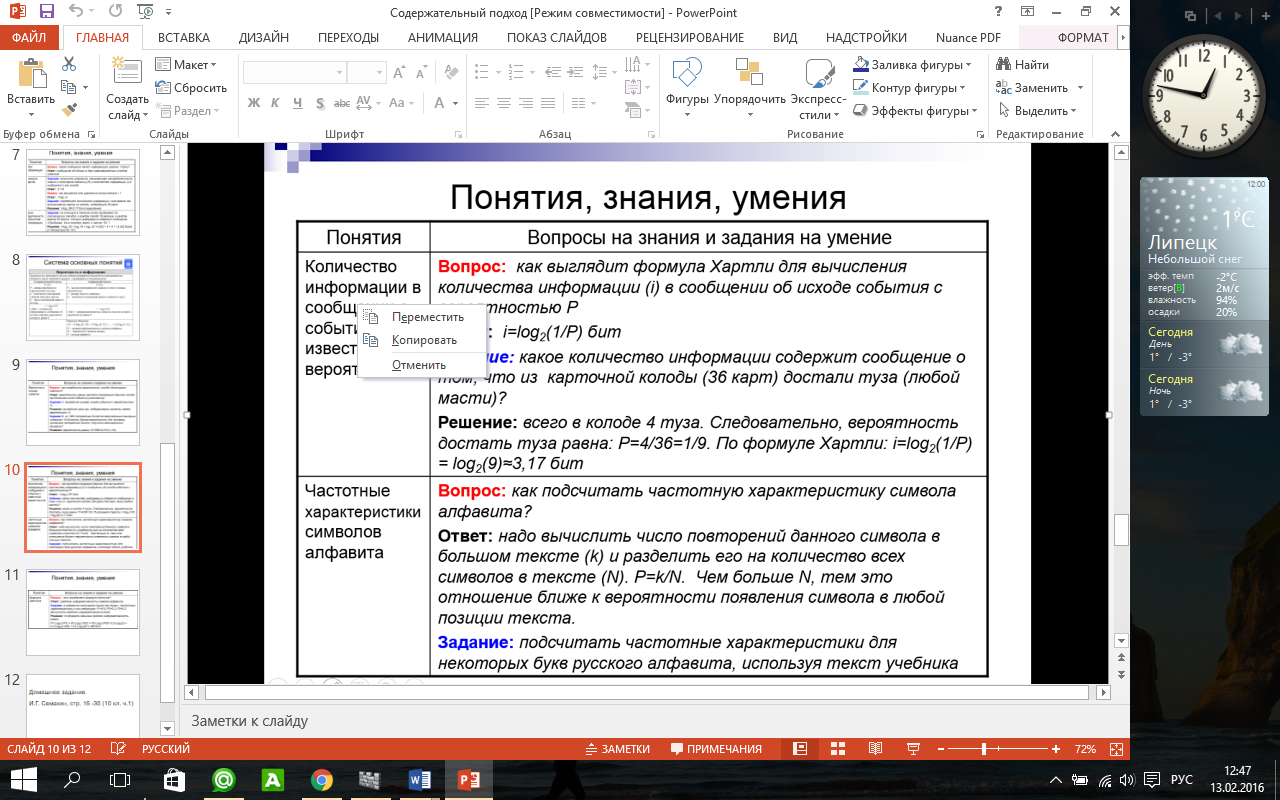Open the Макет layout dropdown
Image resolution: width=1280 pixels, height=800 pixels.
point(187,64)
